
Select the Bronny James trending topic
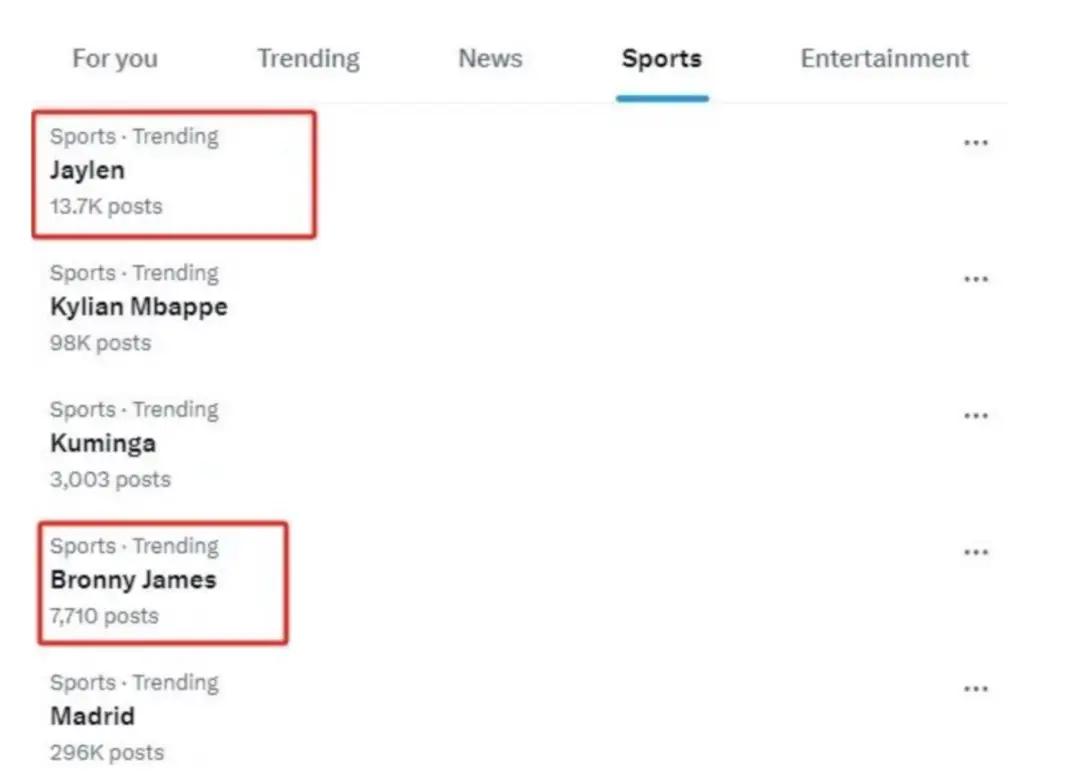(133, 580)
